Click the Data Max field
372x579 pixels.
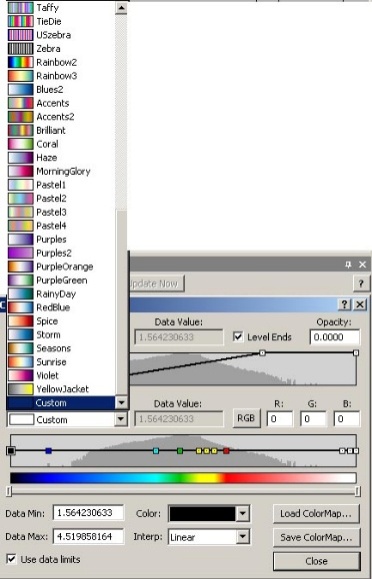click(89, 537)
